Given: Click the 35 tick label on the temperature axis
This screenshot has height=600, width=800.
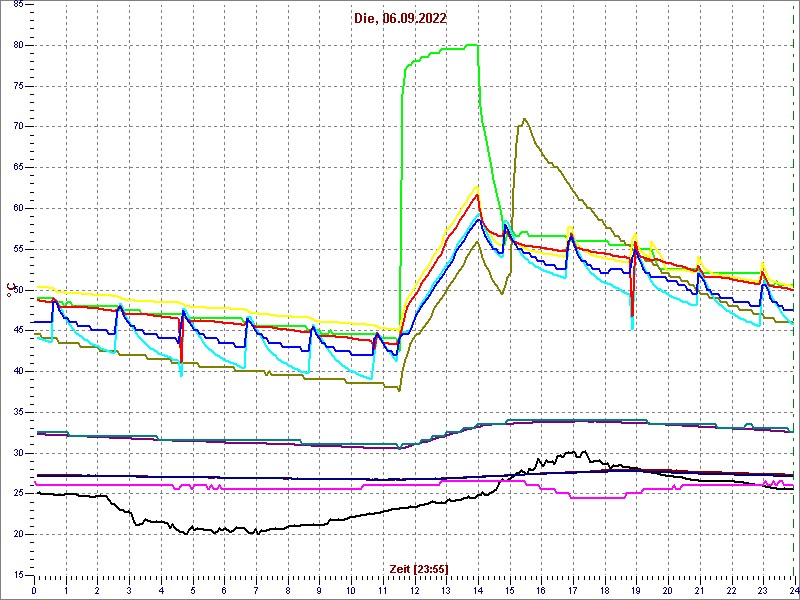Looking at the screenshot, I should click(17, 412).
